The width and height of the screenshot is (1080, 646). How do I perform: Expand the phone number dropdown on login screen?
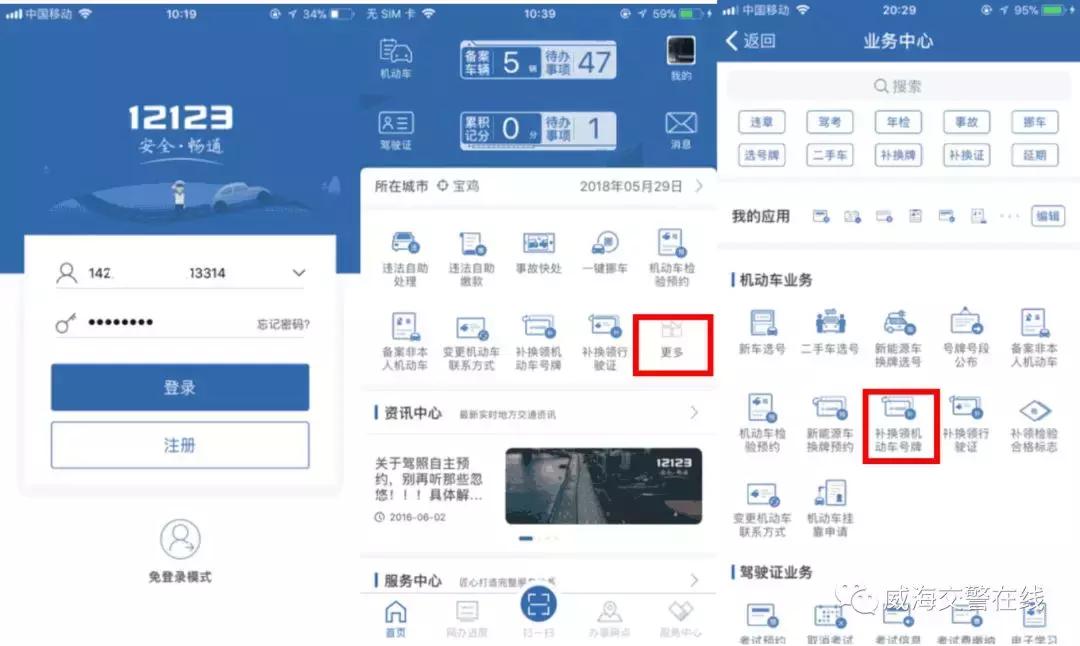pyautogui.click(x=299, y=270)
